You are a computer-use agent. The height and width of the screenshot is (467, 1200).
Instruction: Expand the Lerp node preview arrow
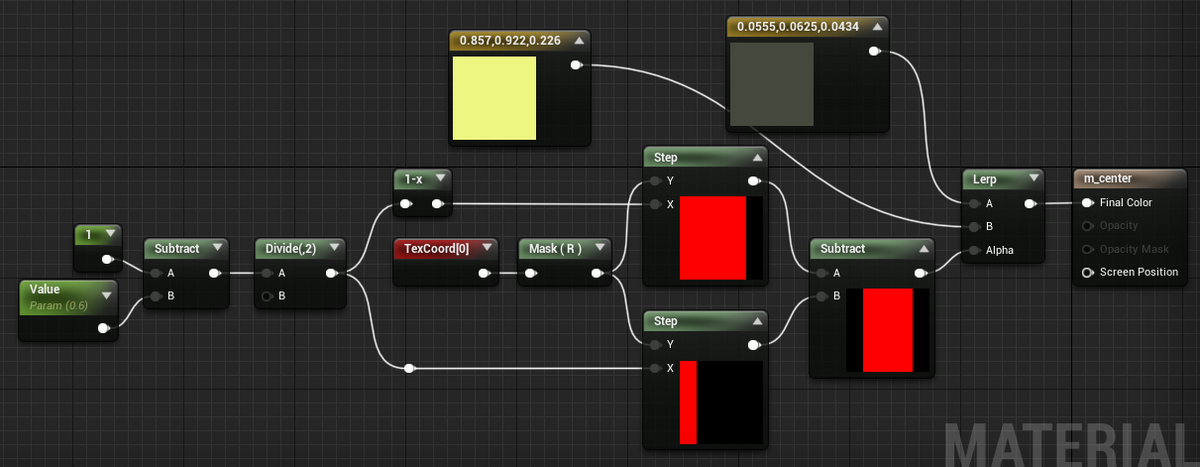point(1034,179)
